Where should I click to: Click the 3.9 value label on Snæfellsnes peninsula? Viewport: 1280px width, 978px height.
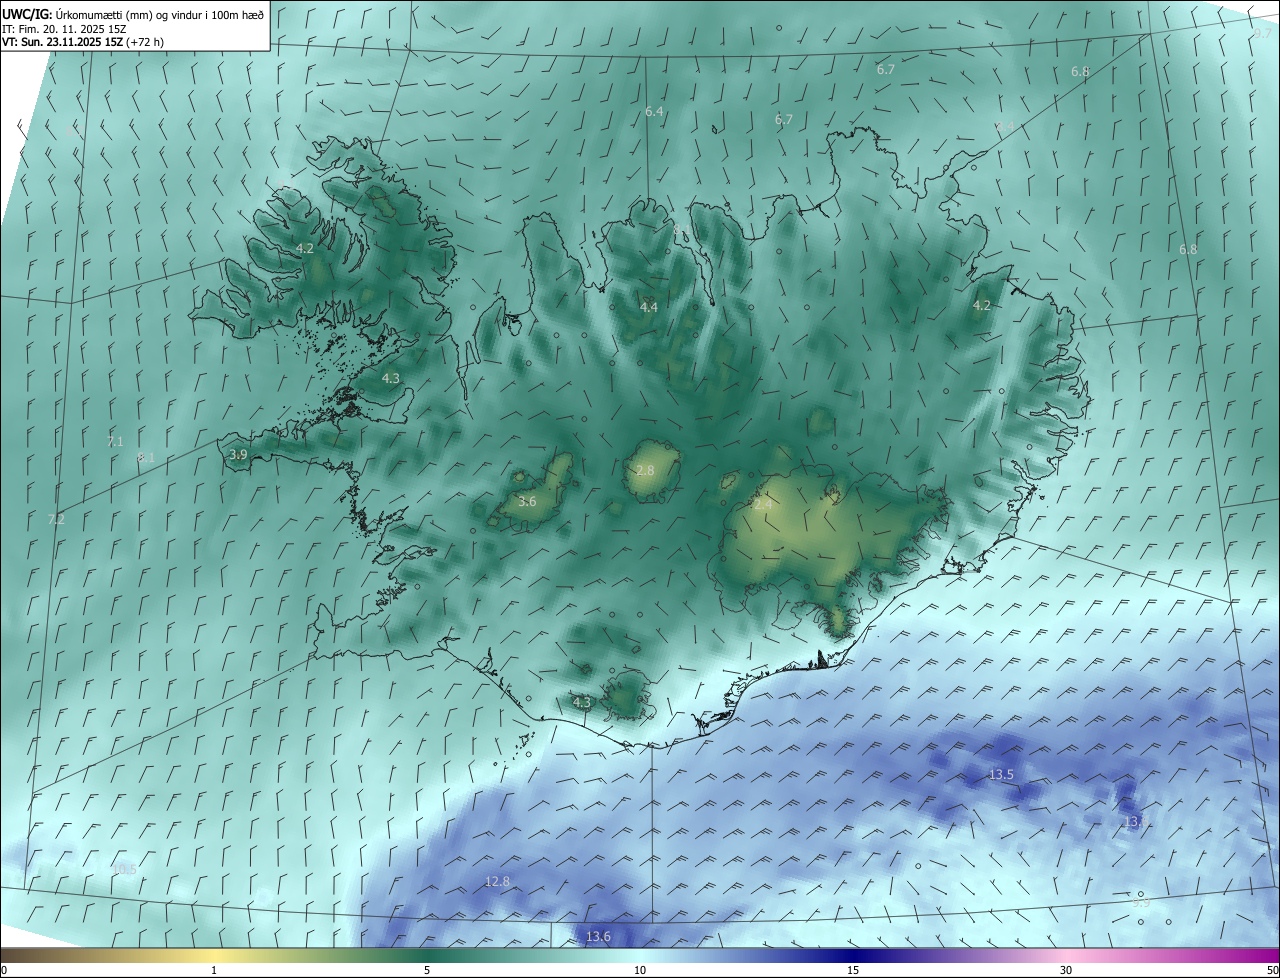tap(238, 454)
